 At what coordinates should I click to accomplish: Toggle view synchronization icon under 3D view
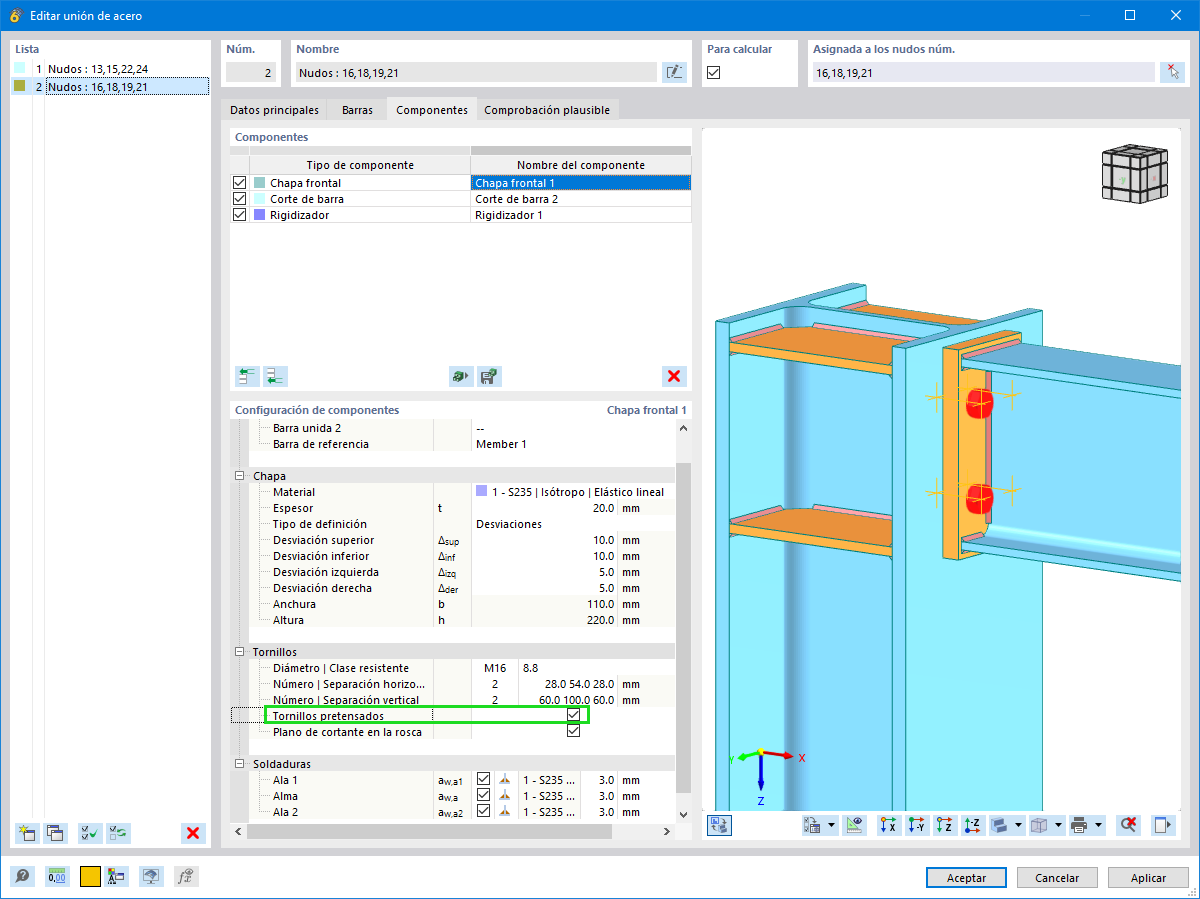pyautogui.click(x=719, y=825)
